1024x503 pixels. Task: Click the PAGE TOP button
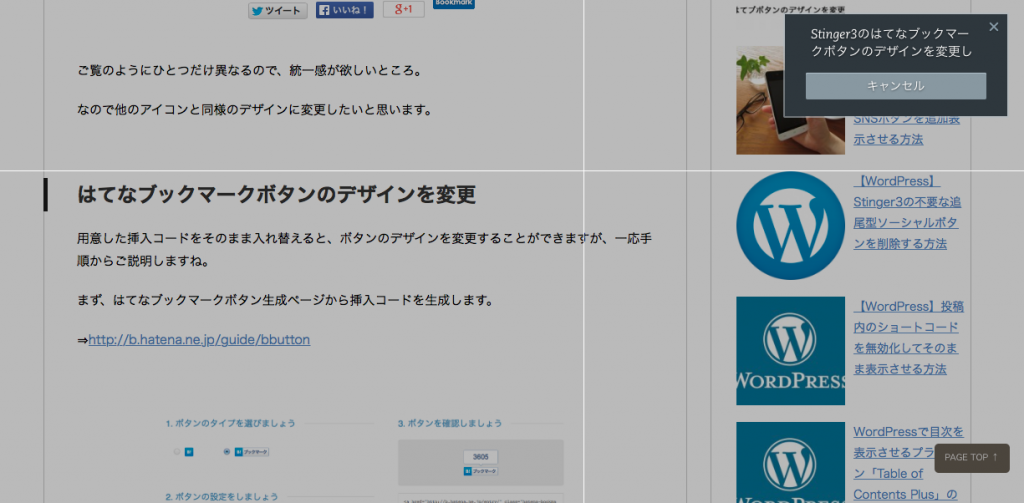tap(971, 458)
